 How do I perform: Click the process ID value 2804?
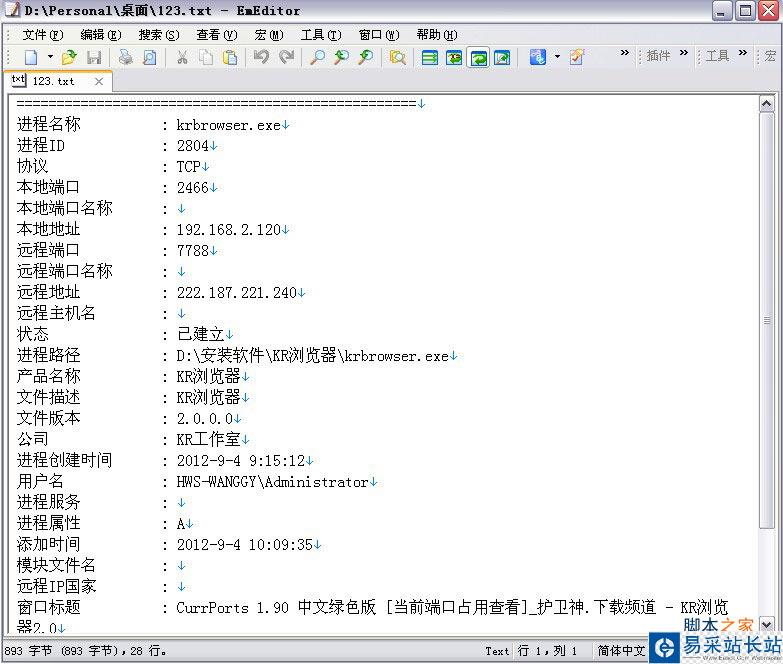[193, 146]
